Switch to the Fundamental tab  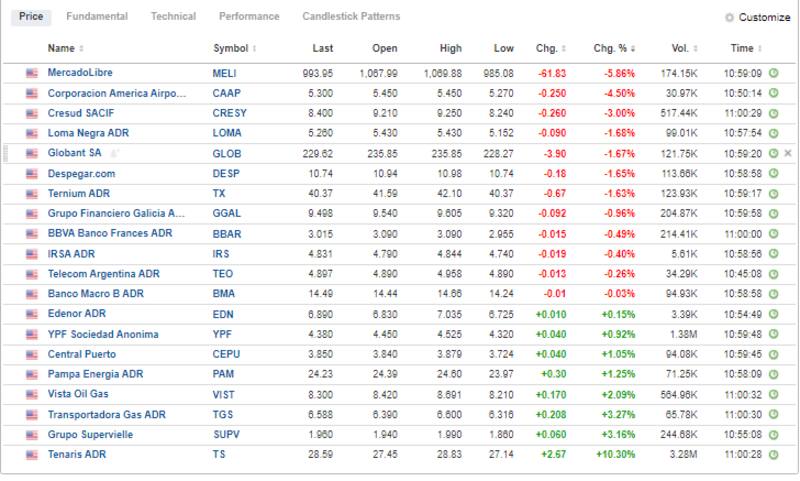(97, 17)
